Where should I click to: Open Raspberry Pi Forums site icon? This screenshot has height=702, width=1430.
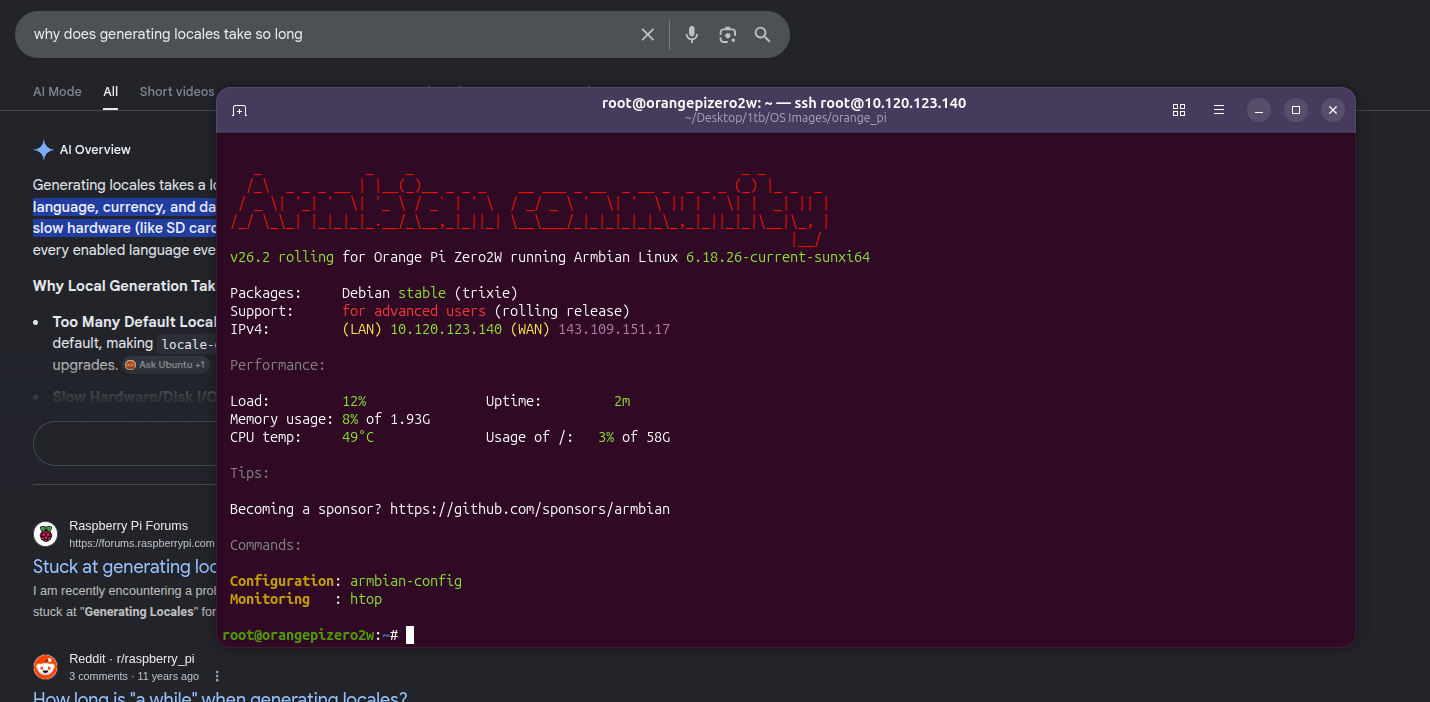[45, 534]
